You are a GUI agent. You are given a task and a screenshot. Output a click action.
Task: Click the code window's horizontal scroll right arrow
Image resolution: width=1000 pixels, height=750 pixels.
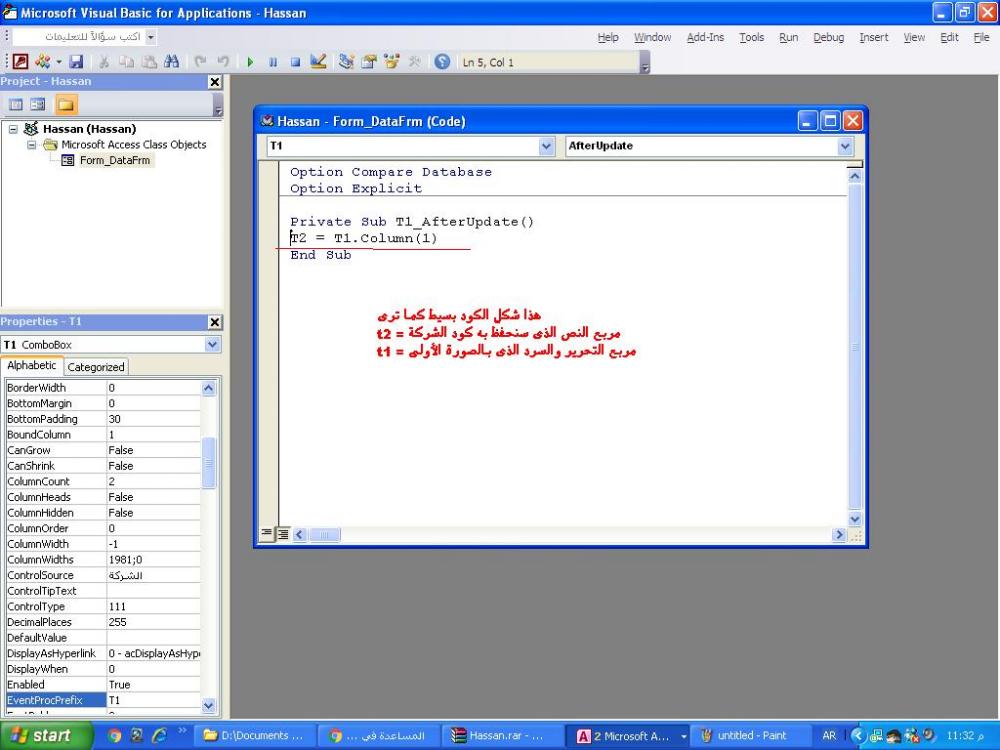(839, 535)
